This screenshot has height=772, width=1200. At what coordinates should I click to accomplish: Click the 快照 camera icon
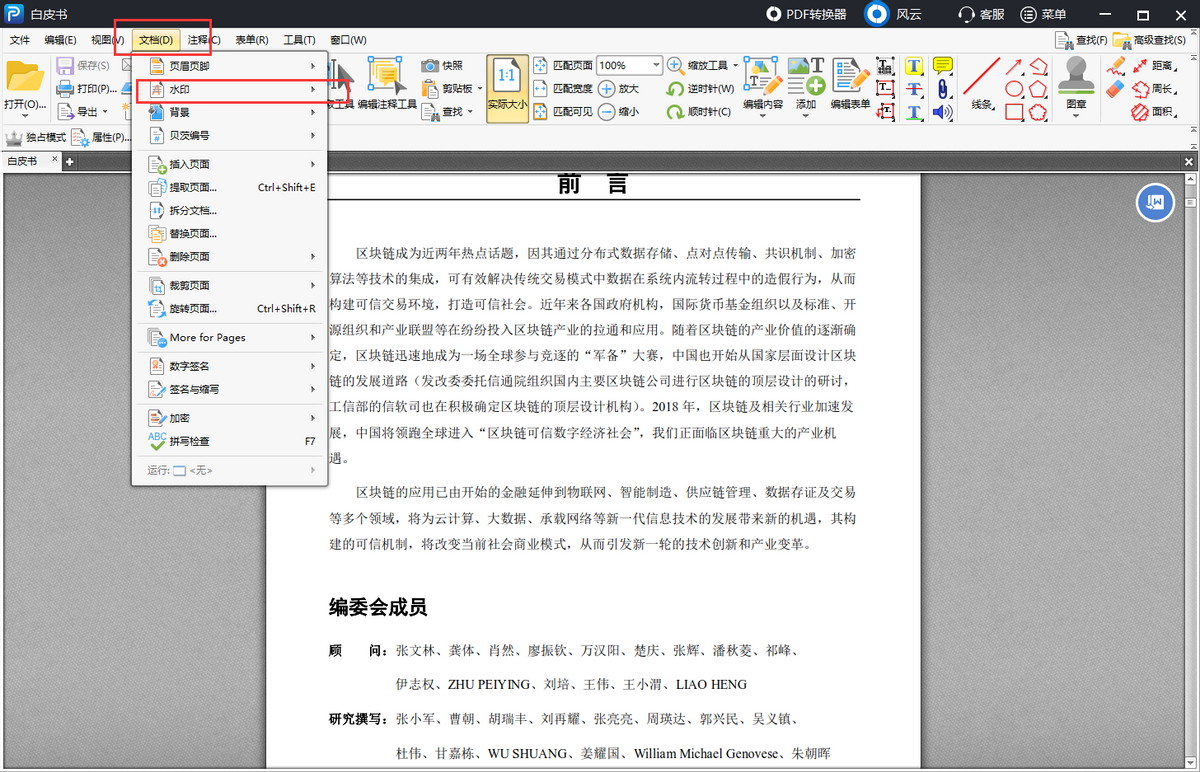(x=430, y=65)
